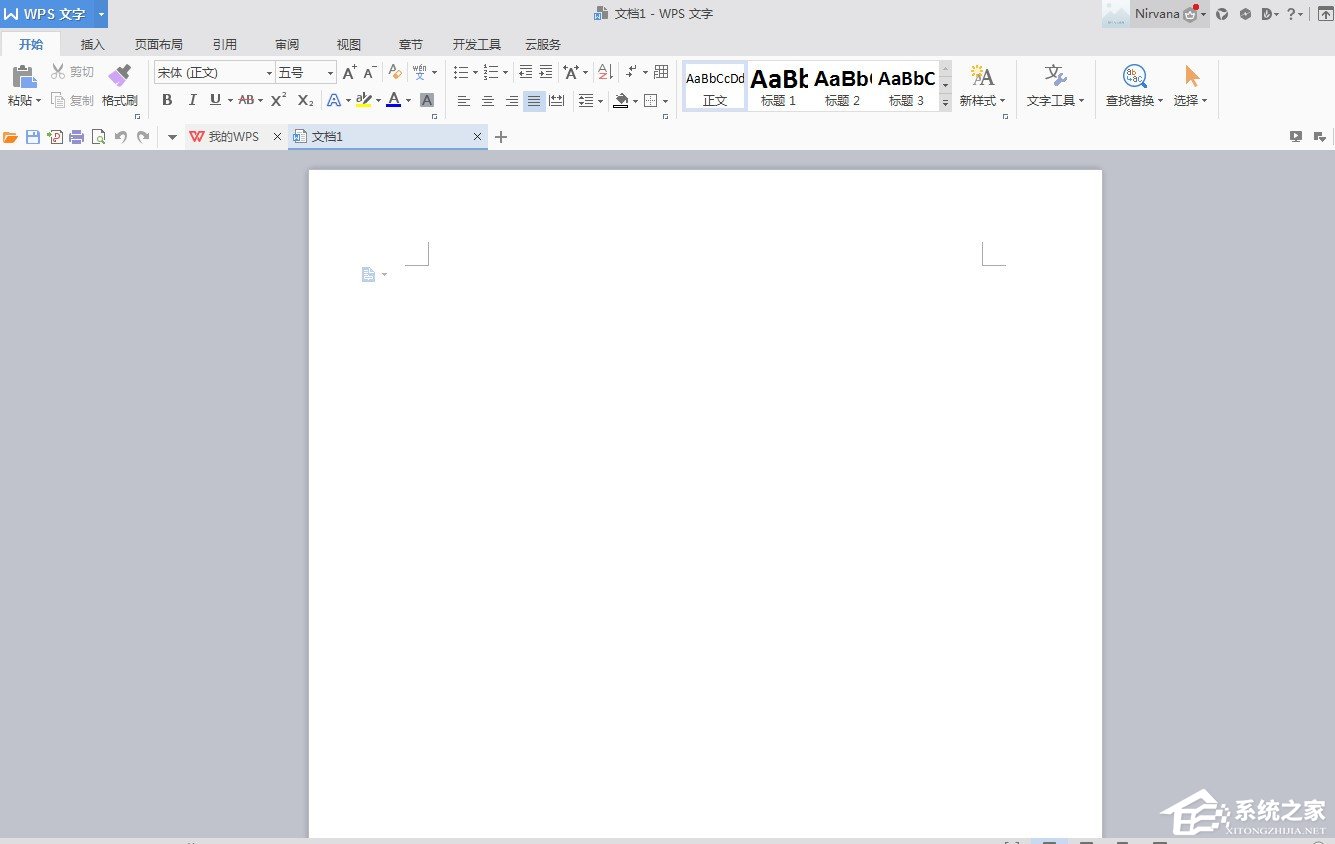Click the Text Tools (文字工具) icon
1335x844 pixels.
[x=1055, y=76]
